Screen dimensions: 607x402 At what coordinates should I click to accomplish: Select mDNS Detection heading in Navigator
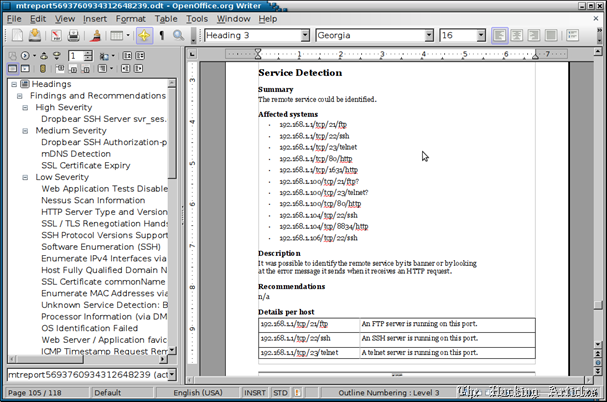pos(76,154)
